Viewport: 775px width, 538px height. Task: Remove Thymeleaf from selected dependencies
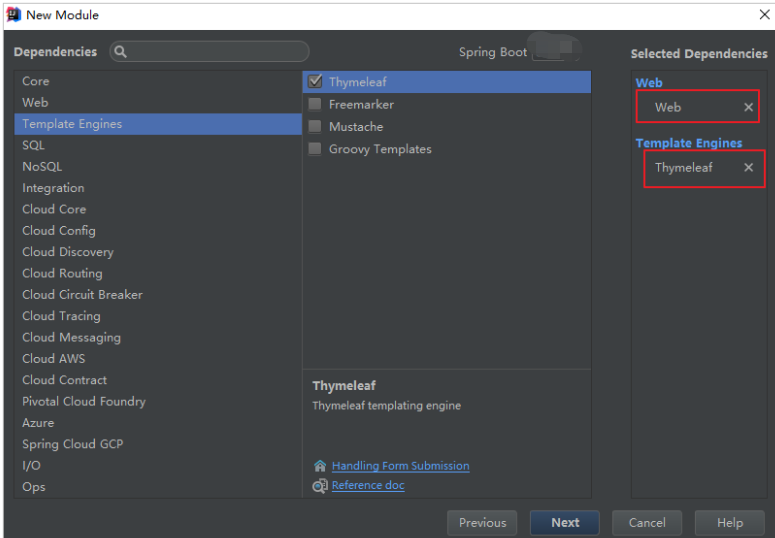tap(748, 168)
